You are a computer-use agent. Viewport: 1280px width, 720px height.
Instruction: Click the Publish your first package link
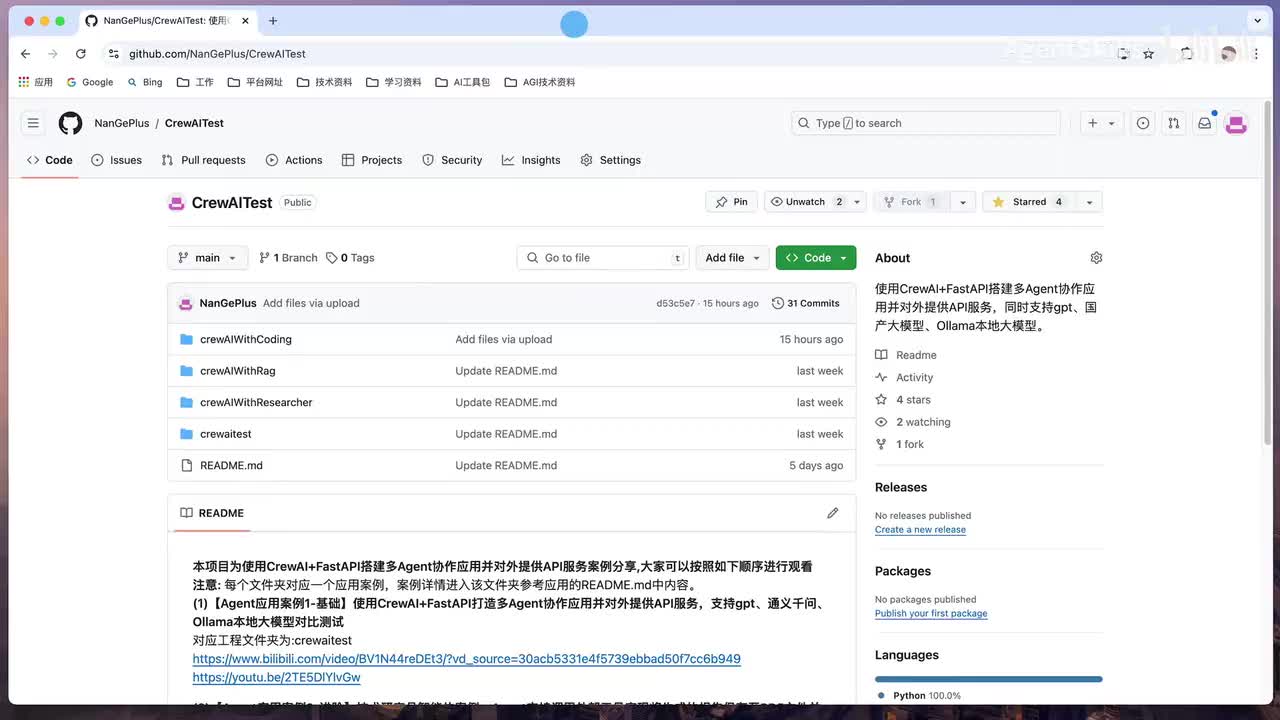931,614
